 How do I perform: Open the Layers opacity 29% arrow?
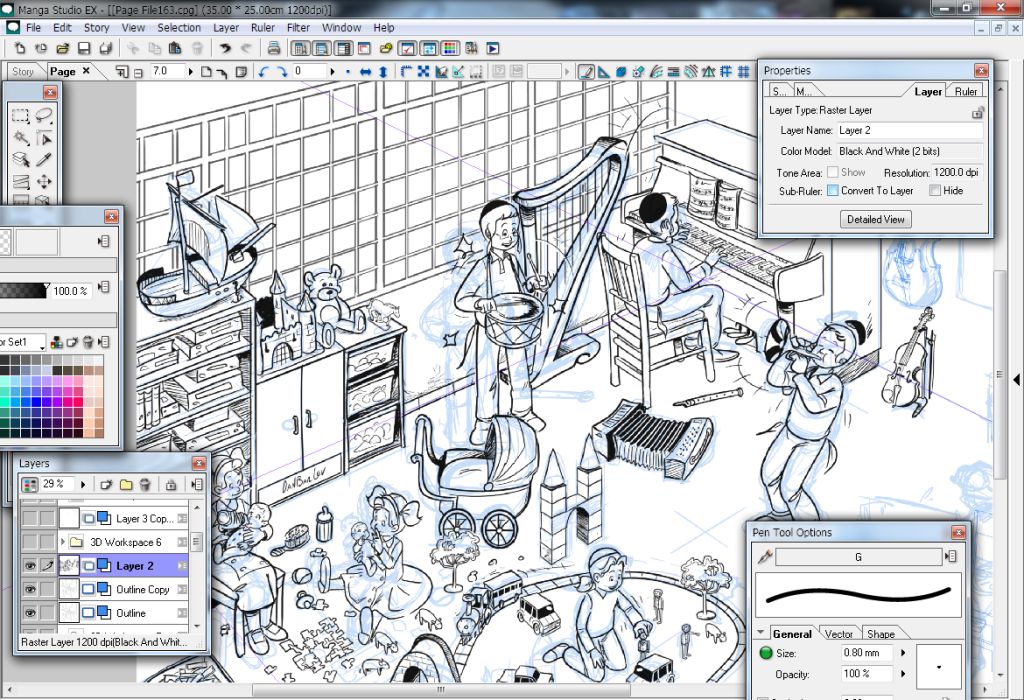83,485
